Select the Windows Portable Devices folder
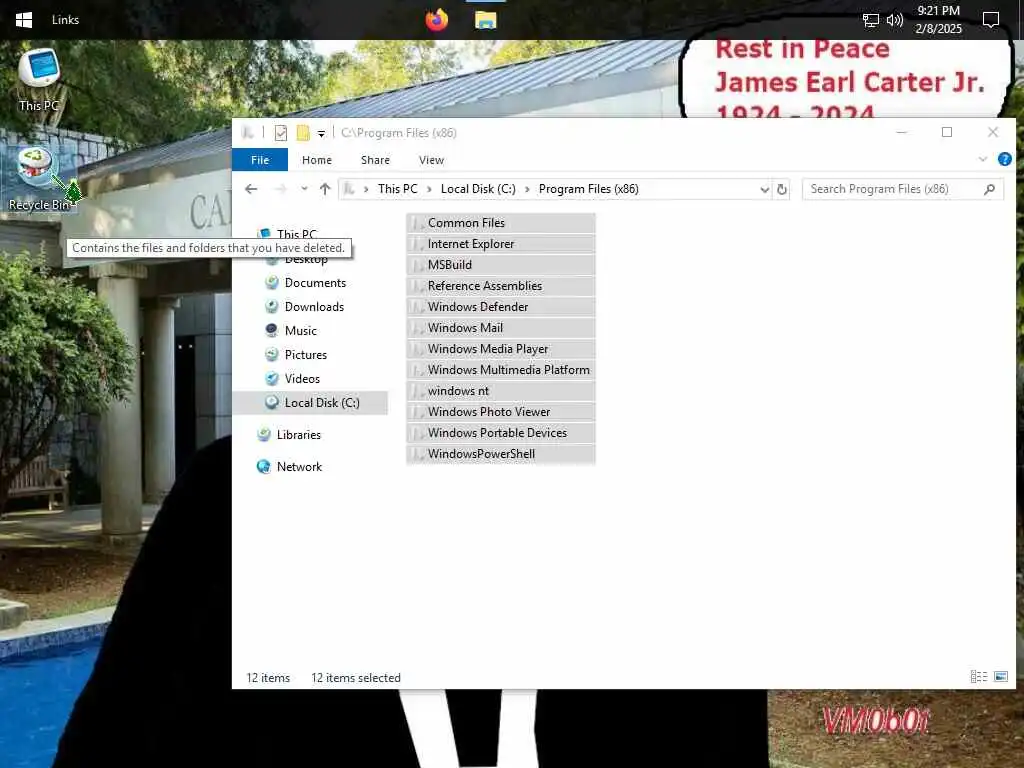This screenshot has width=1024, height=768. pyautogui.click(x=501, y=433)
